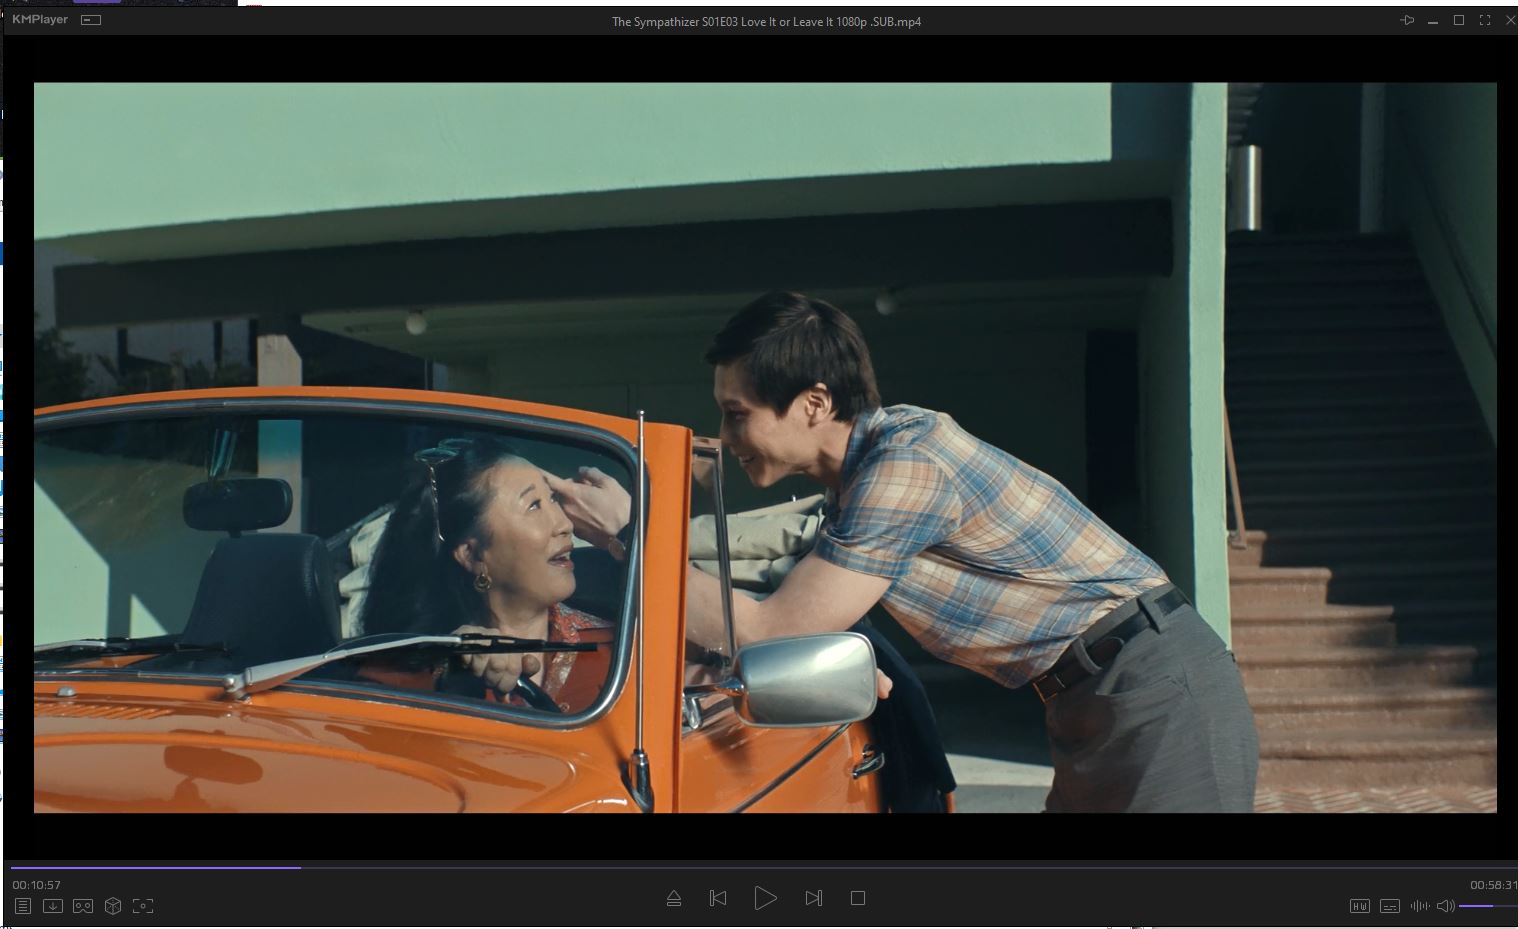Image resolution: width=1518 pixels, height=929 pixels.
Task: Skip to the previous track
Action: click(x=718, y=898)
